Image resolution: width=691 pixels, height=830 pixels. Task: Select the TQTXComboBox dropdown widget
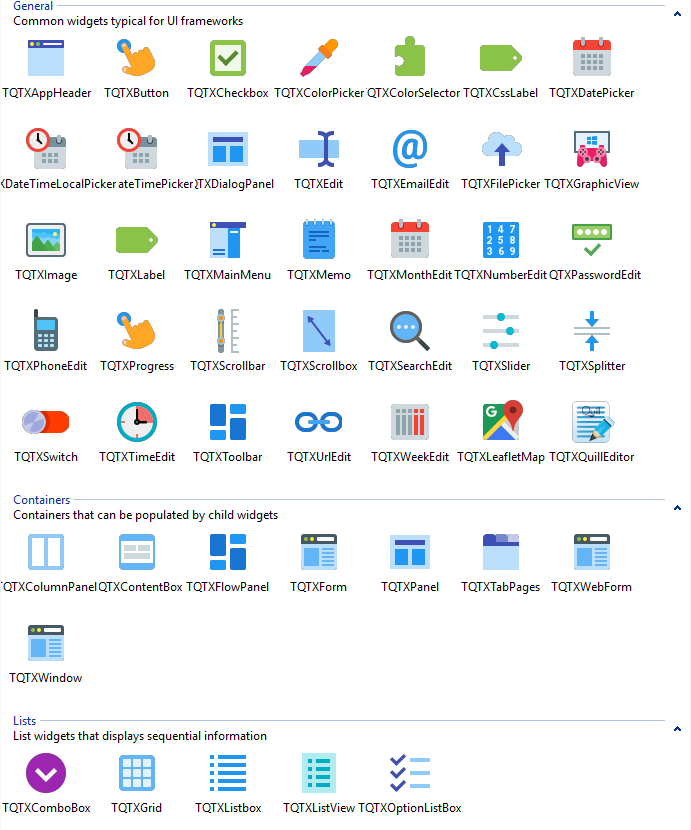point(45,773)
